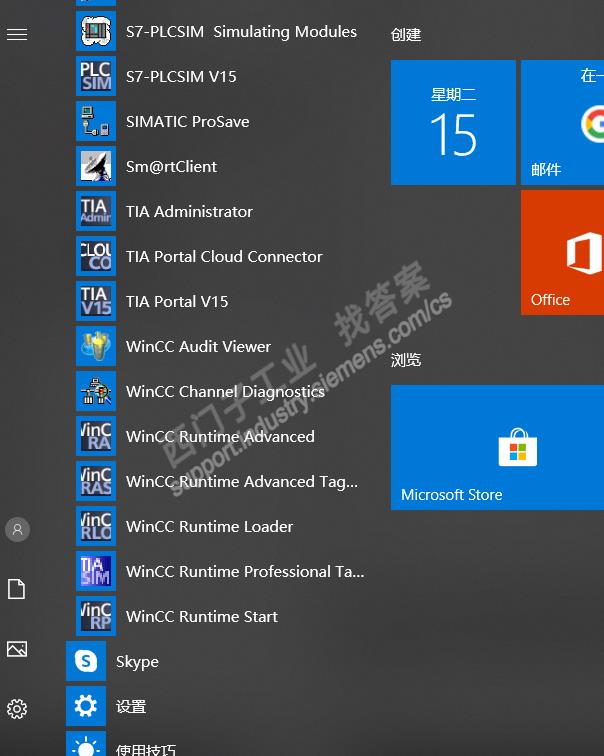The width and height of the screenshot is (604, 756).
Task: Click the WinCC Runtime Advanced icon
Action: pos(96,436)
